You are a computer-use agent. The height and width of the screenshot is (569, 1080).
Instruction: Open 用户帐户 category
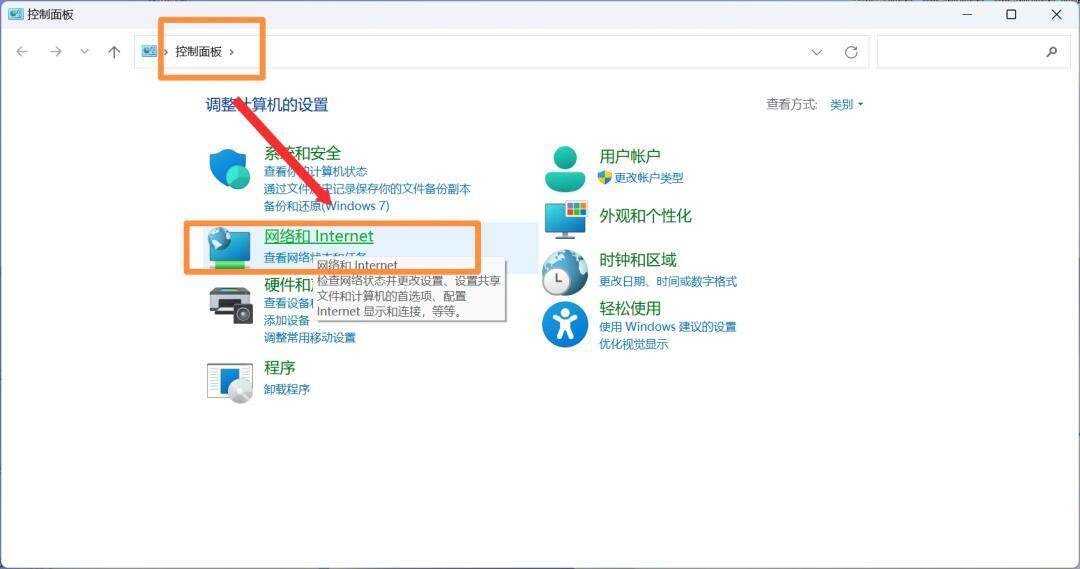point(630,156)
